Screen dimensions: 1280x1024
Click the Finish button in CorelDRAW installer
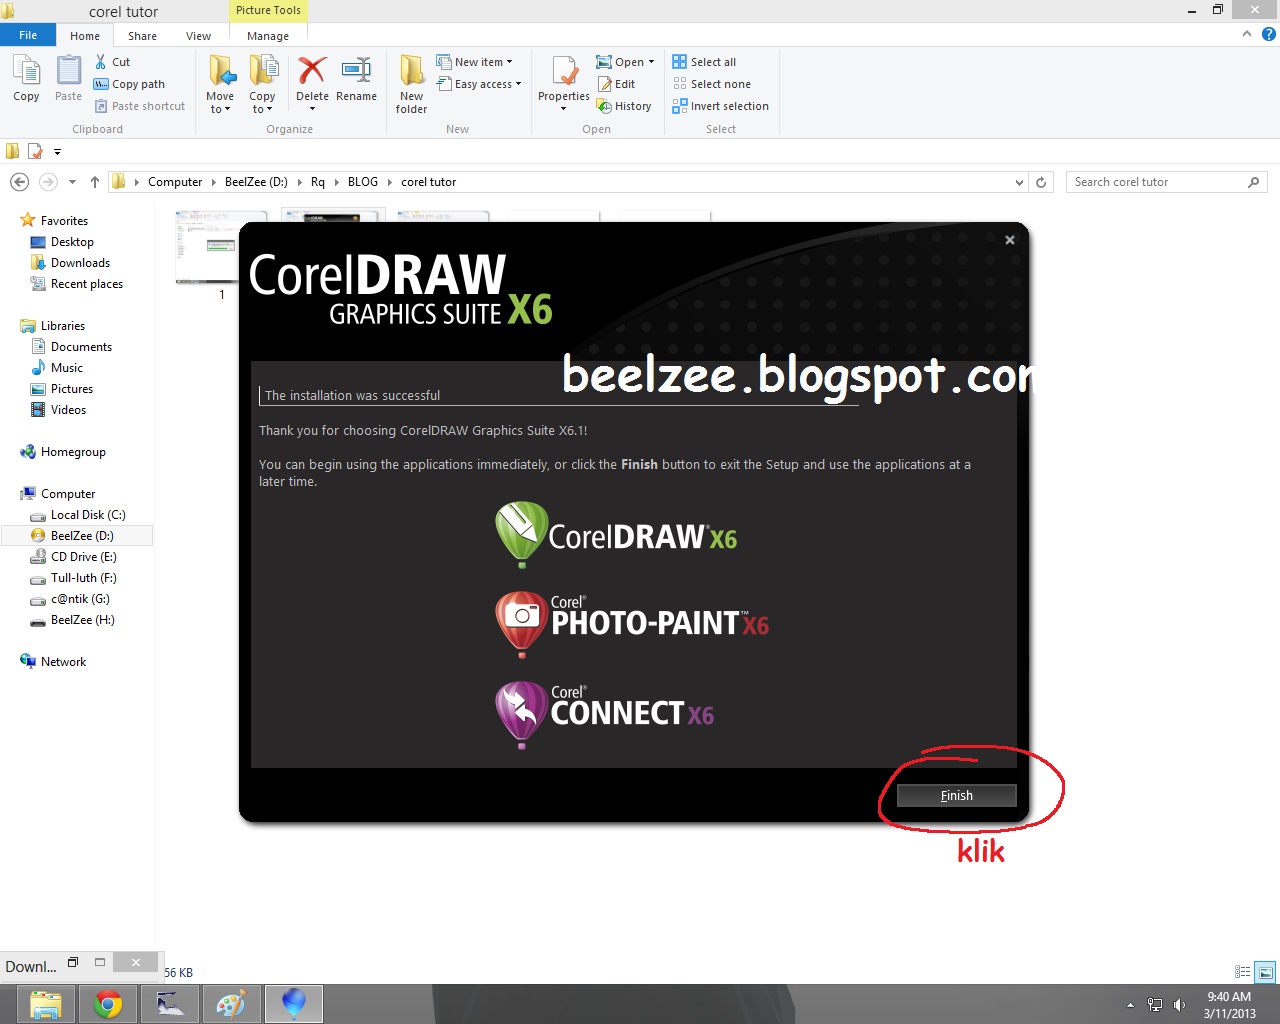tap(957, 795)
